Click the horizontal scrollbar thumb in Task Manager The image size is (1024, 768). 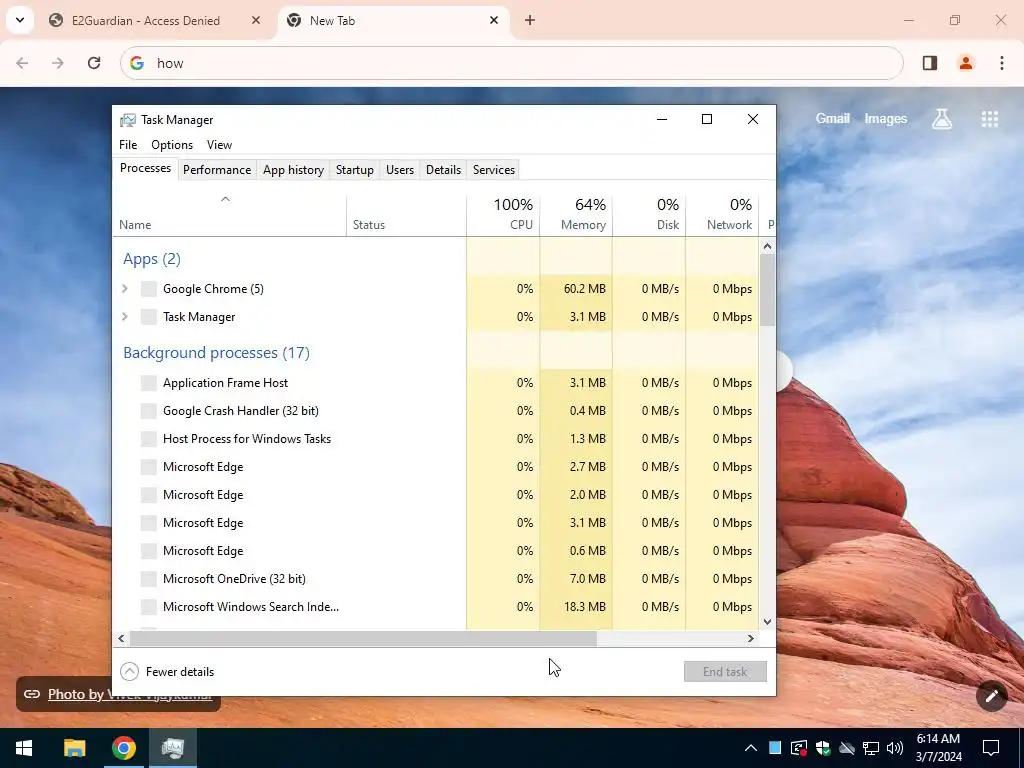coord(363,638)
